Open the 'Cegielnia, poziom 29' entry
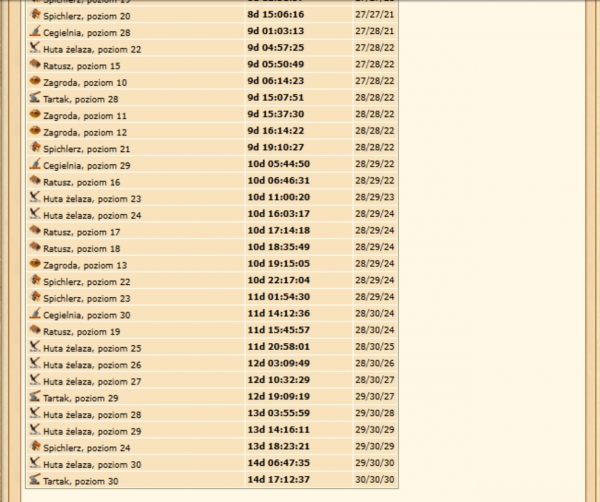Viewport: 600px width, 502px height. point(87,165)
